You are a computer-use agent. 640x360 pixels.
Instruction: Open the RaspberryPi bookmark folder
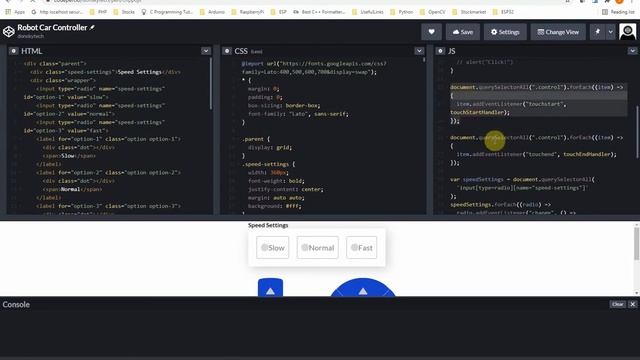[248, 12]
